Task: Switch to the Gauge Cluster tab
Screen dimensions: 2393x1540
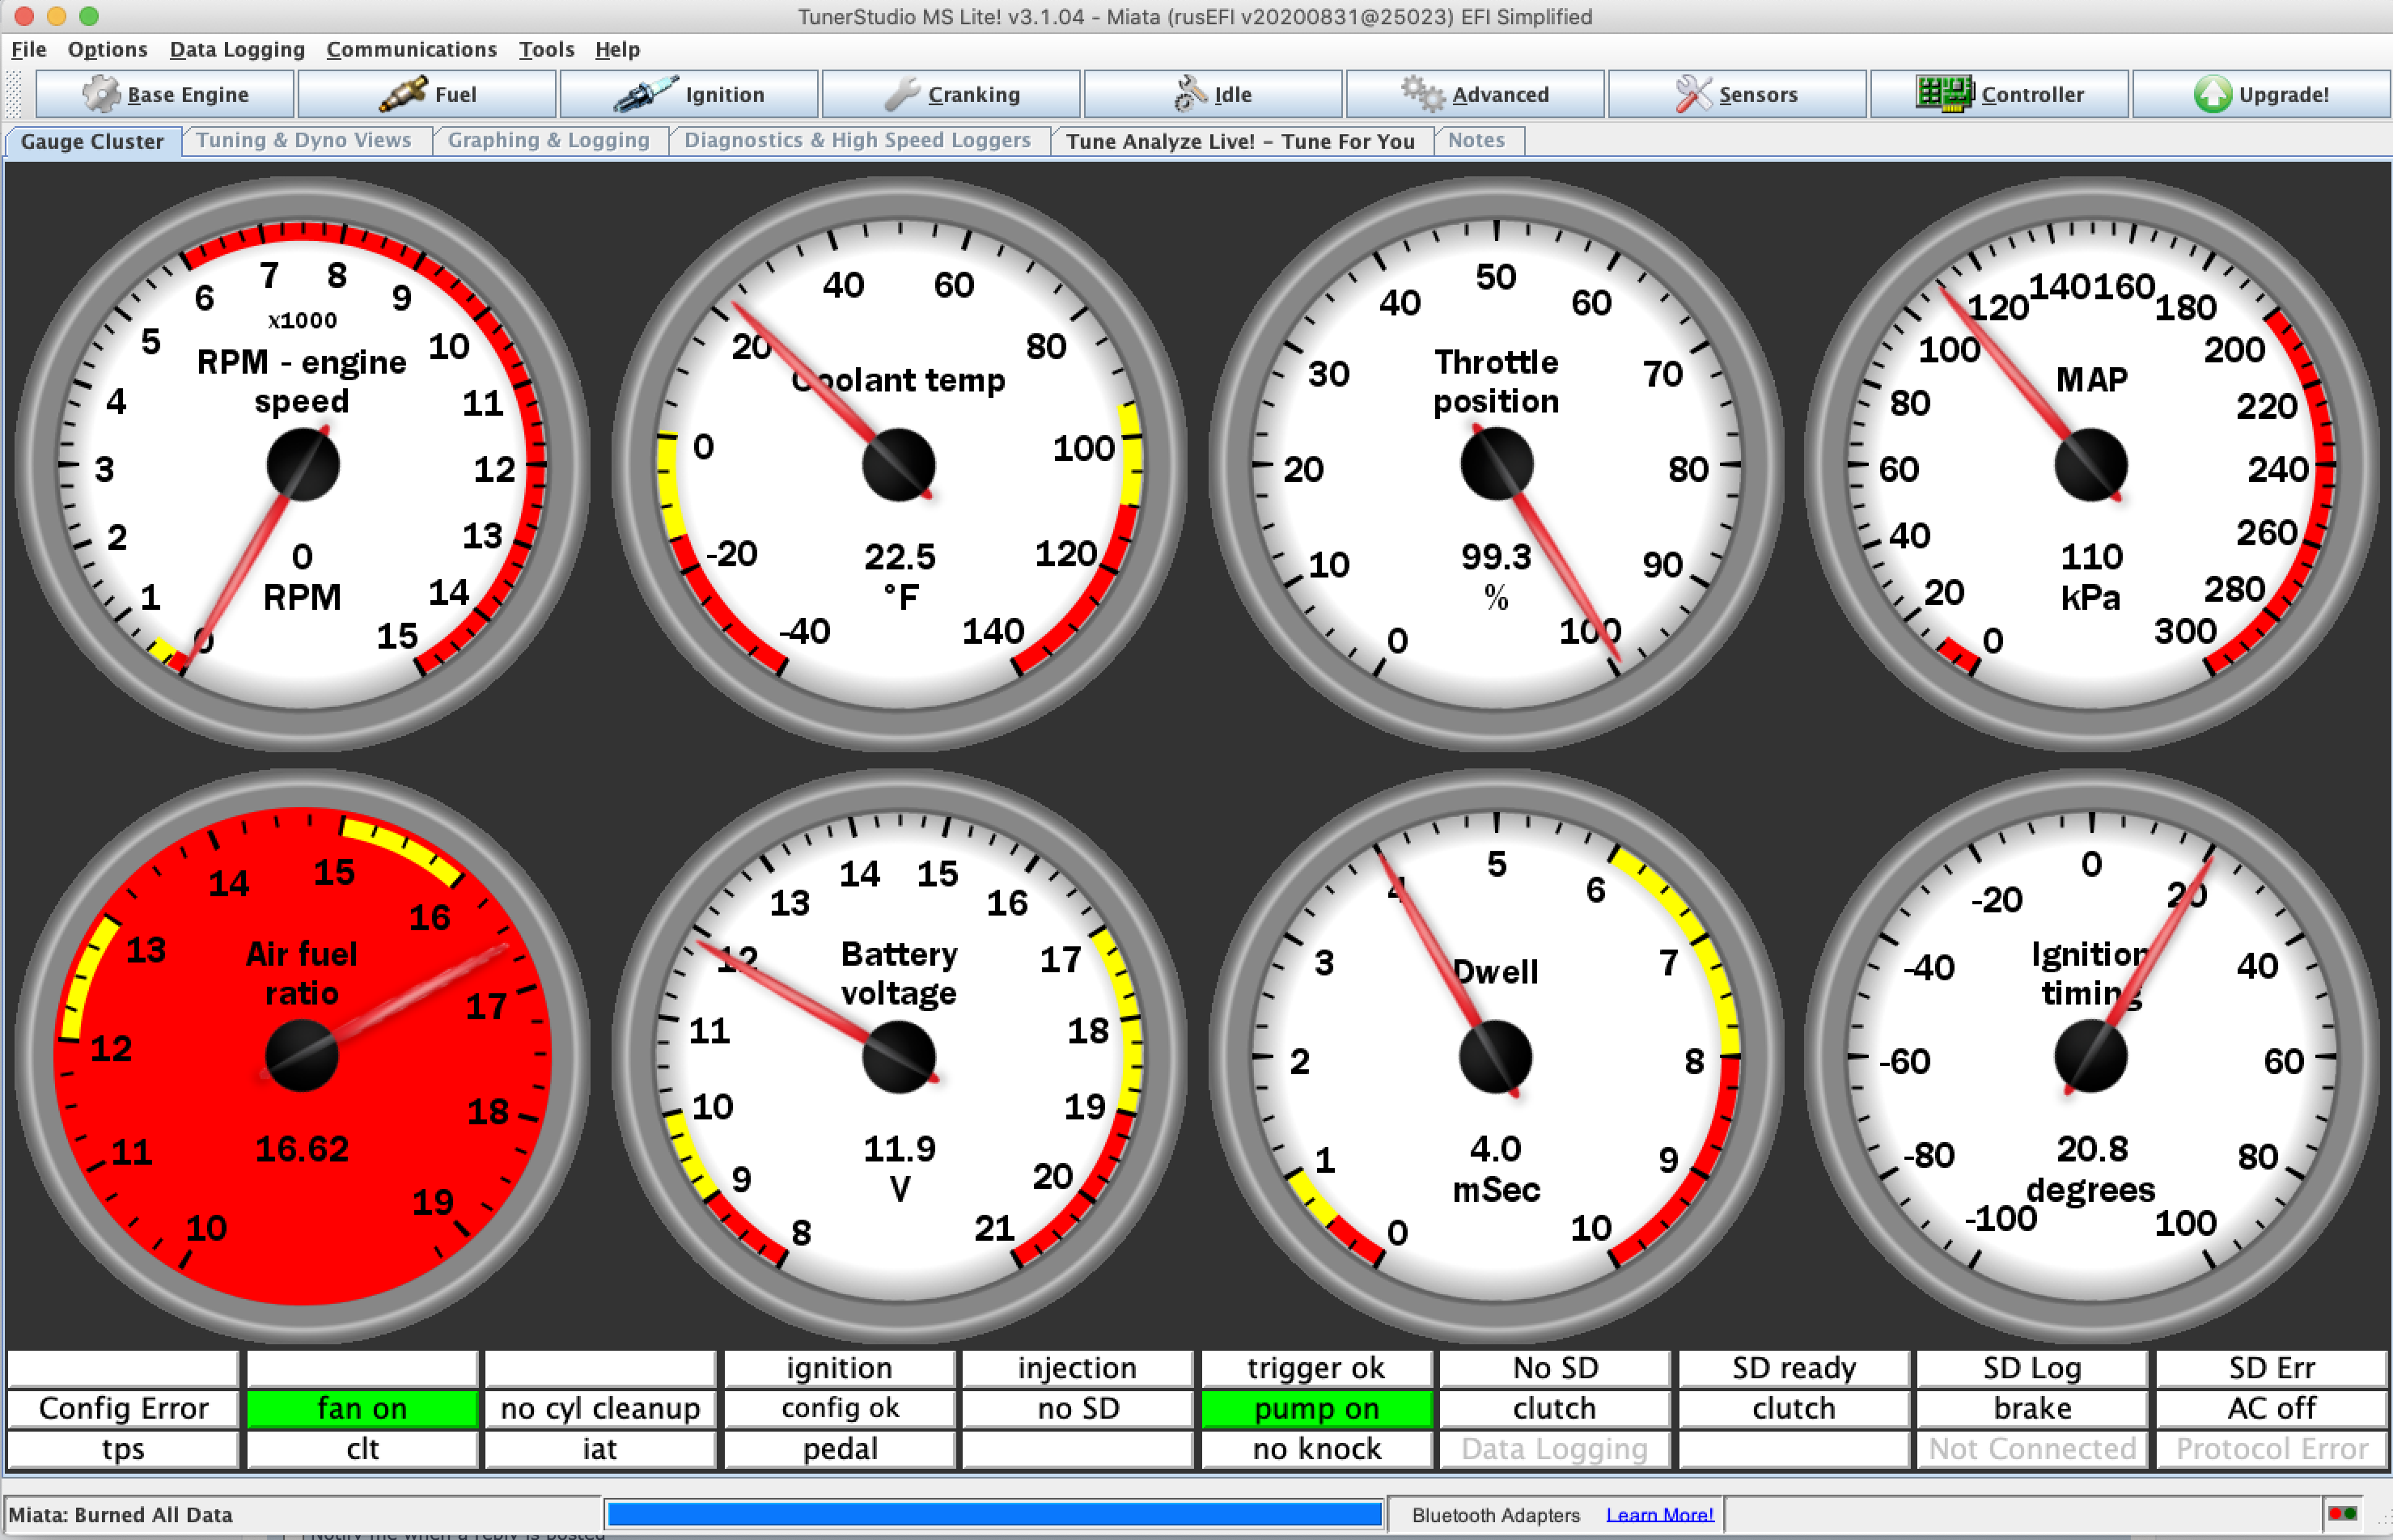Action: pos(92,141)
